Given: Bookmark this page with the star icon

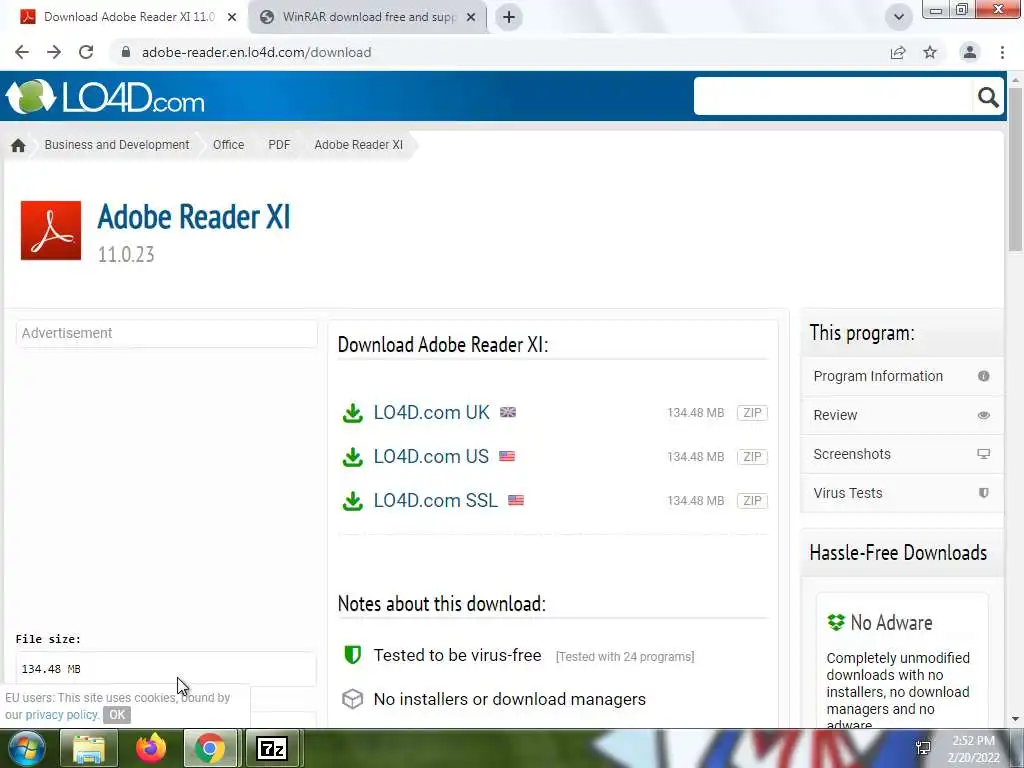Looking at the screenshot, I should 930,52.
